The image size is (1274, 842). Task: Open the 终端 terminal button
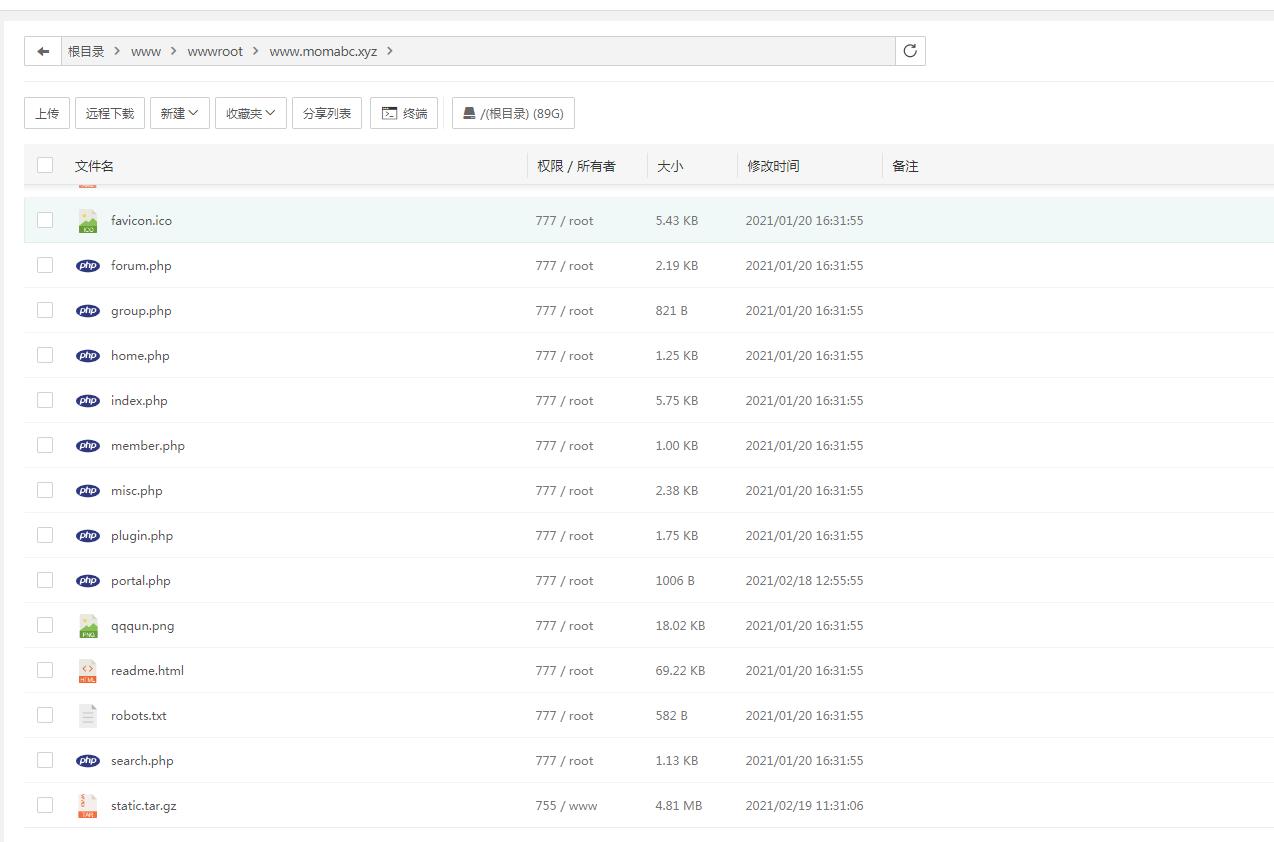404,113
